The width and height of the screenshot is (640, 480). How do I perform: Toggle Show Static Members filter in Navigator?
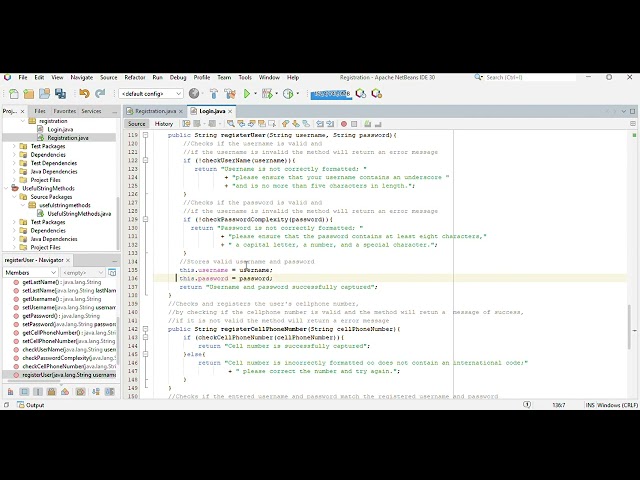click(x=38, y=392)
